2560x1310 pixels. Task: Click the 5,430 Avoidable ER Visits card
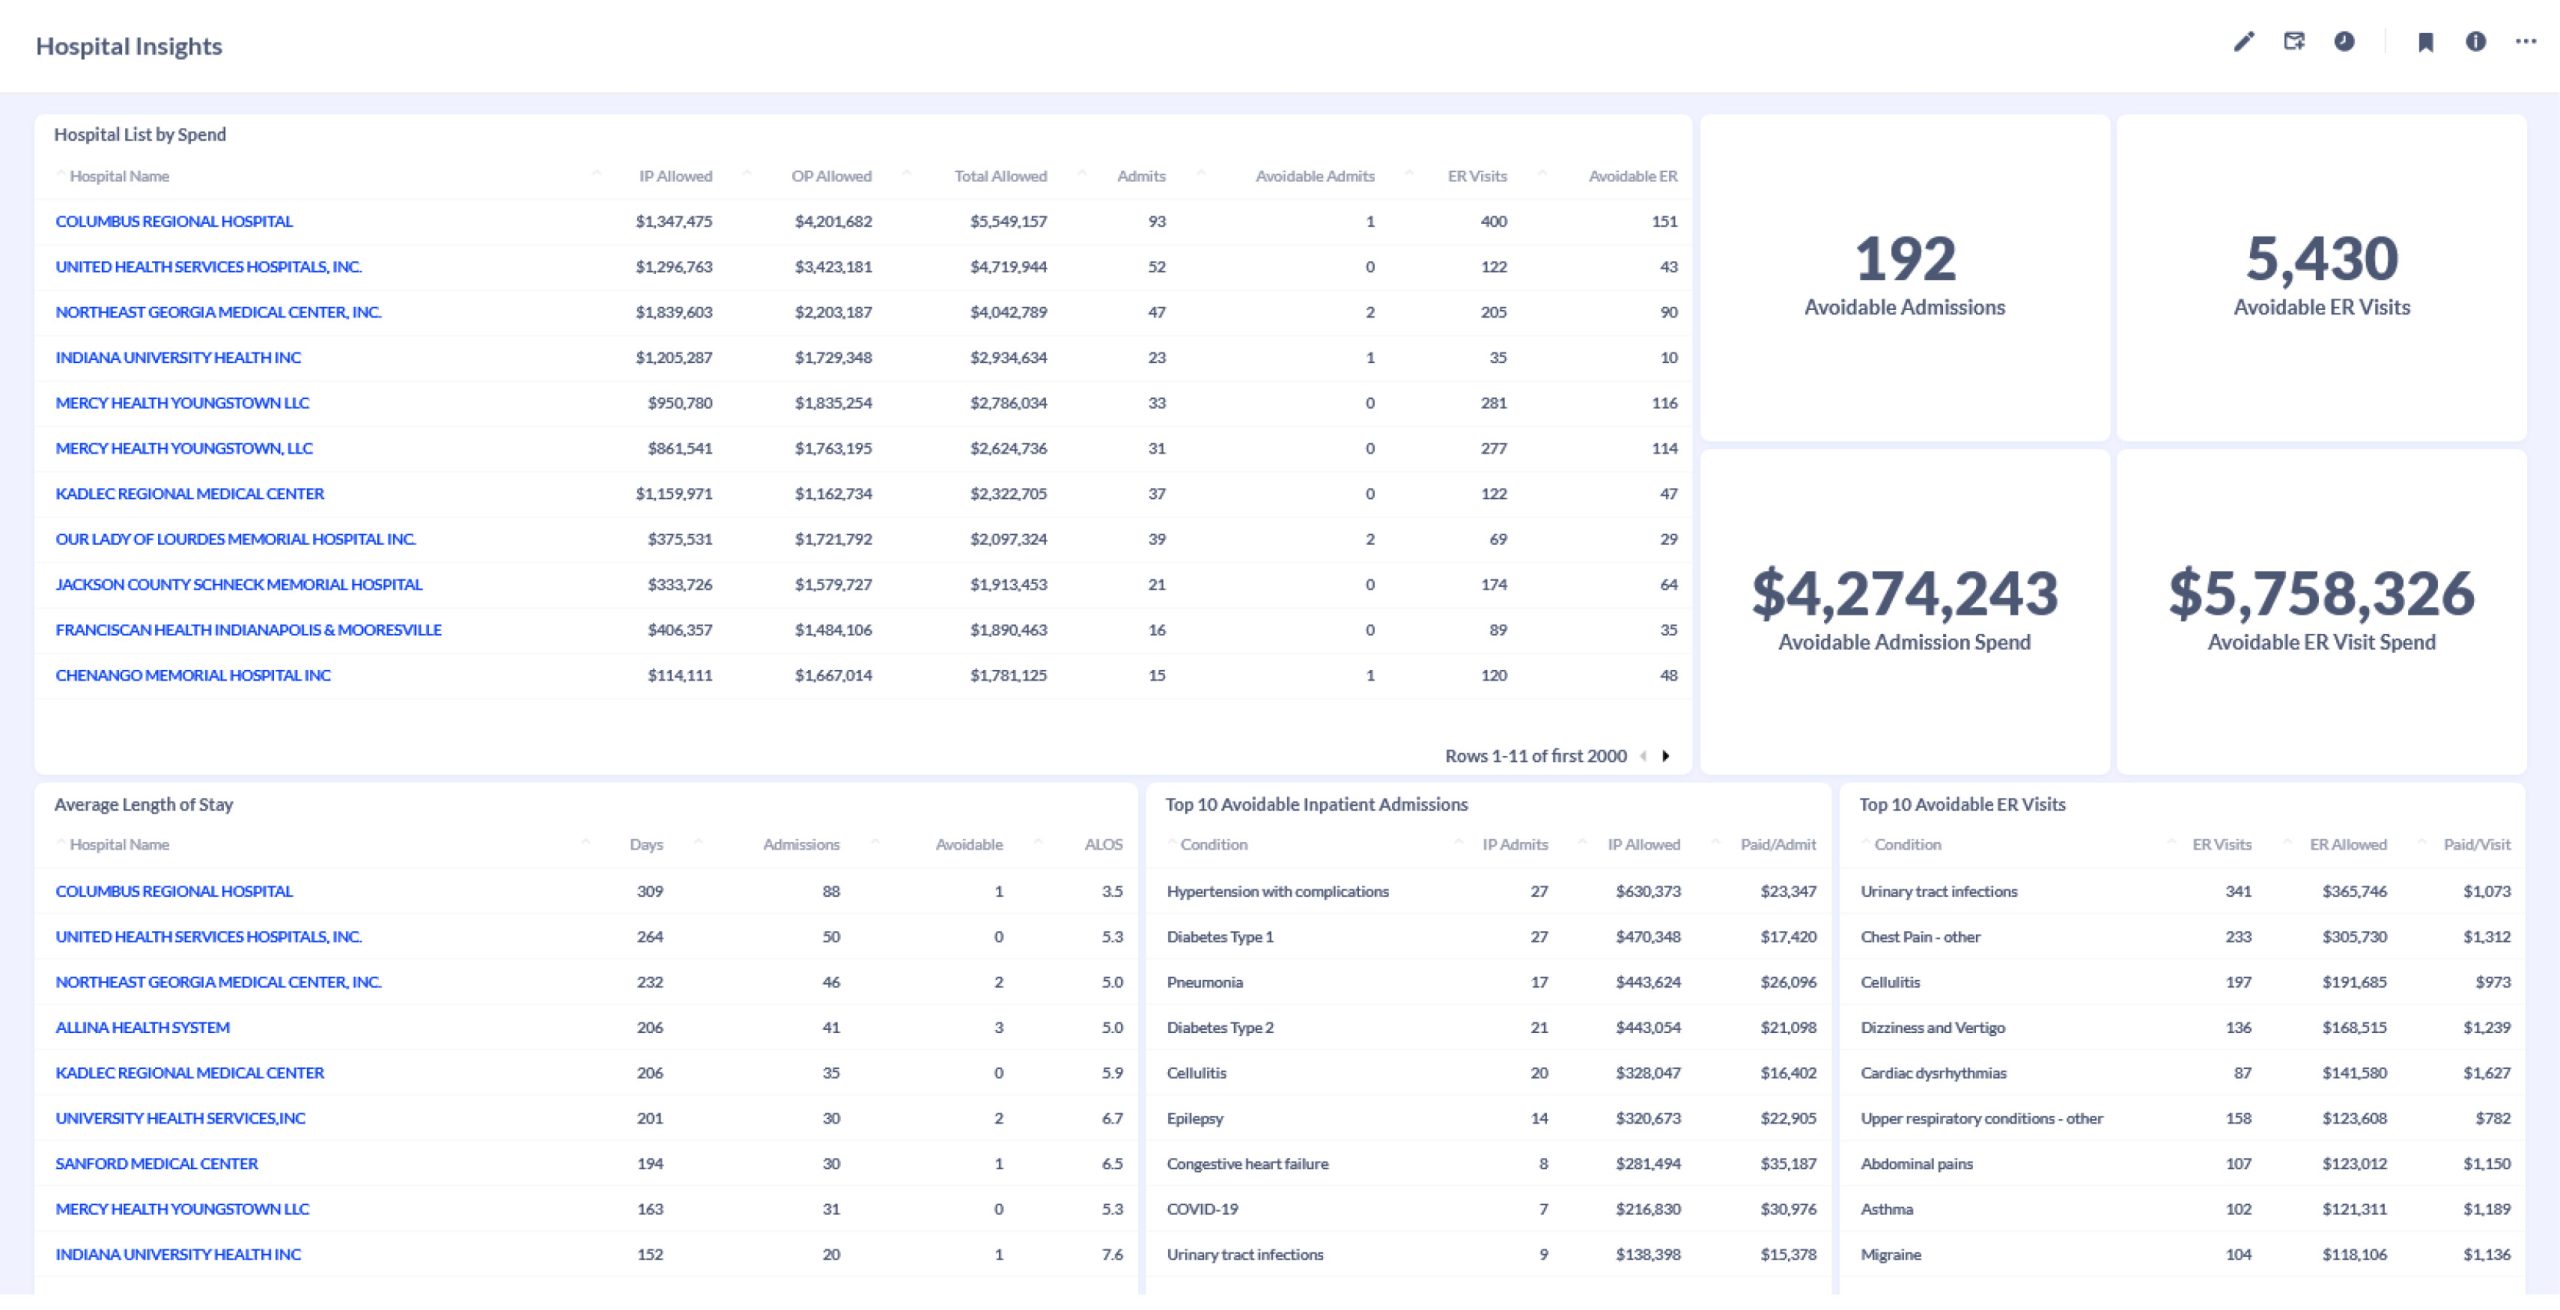2322,277
